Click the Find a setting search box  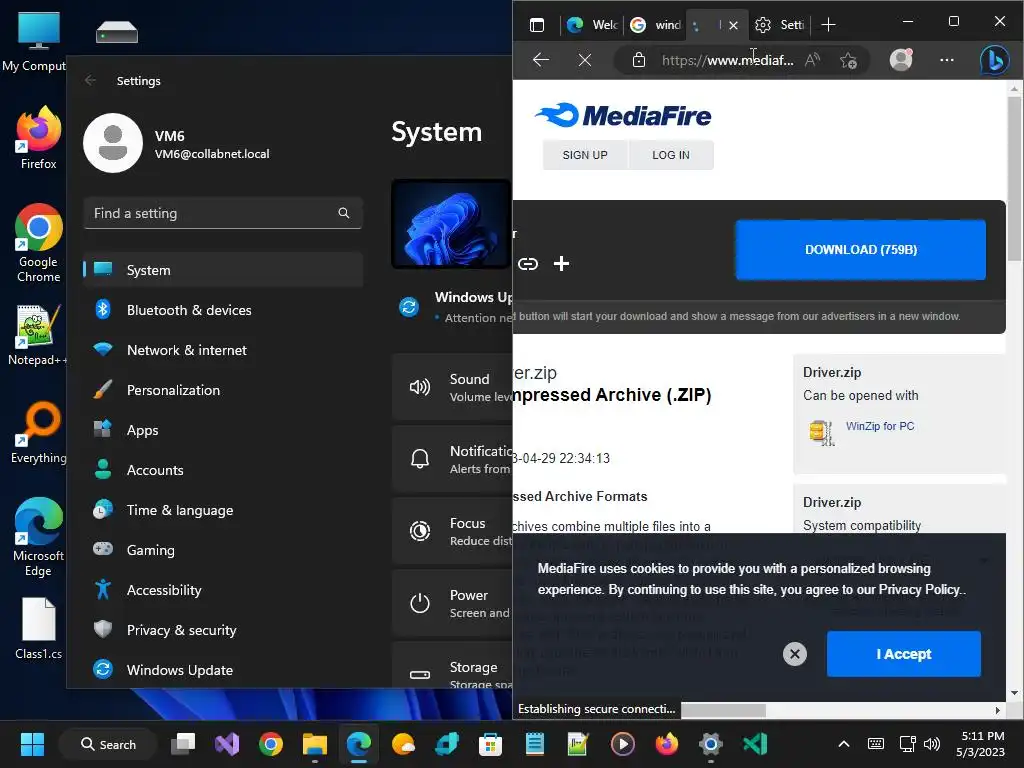[x=223, y=213]
